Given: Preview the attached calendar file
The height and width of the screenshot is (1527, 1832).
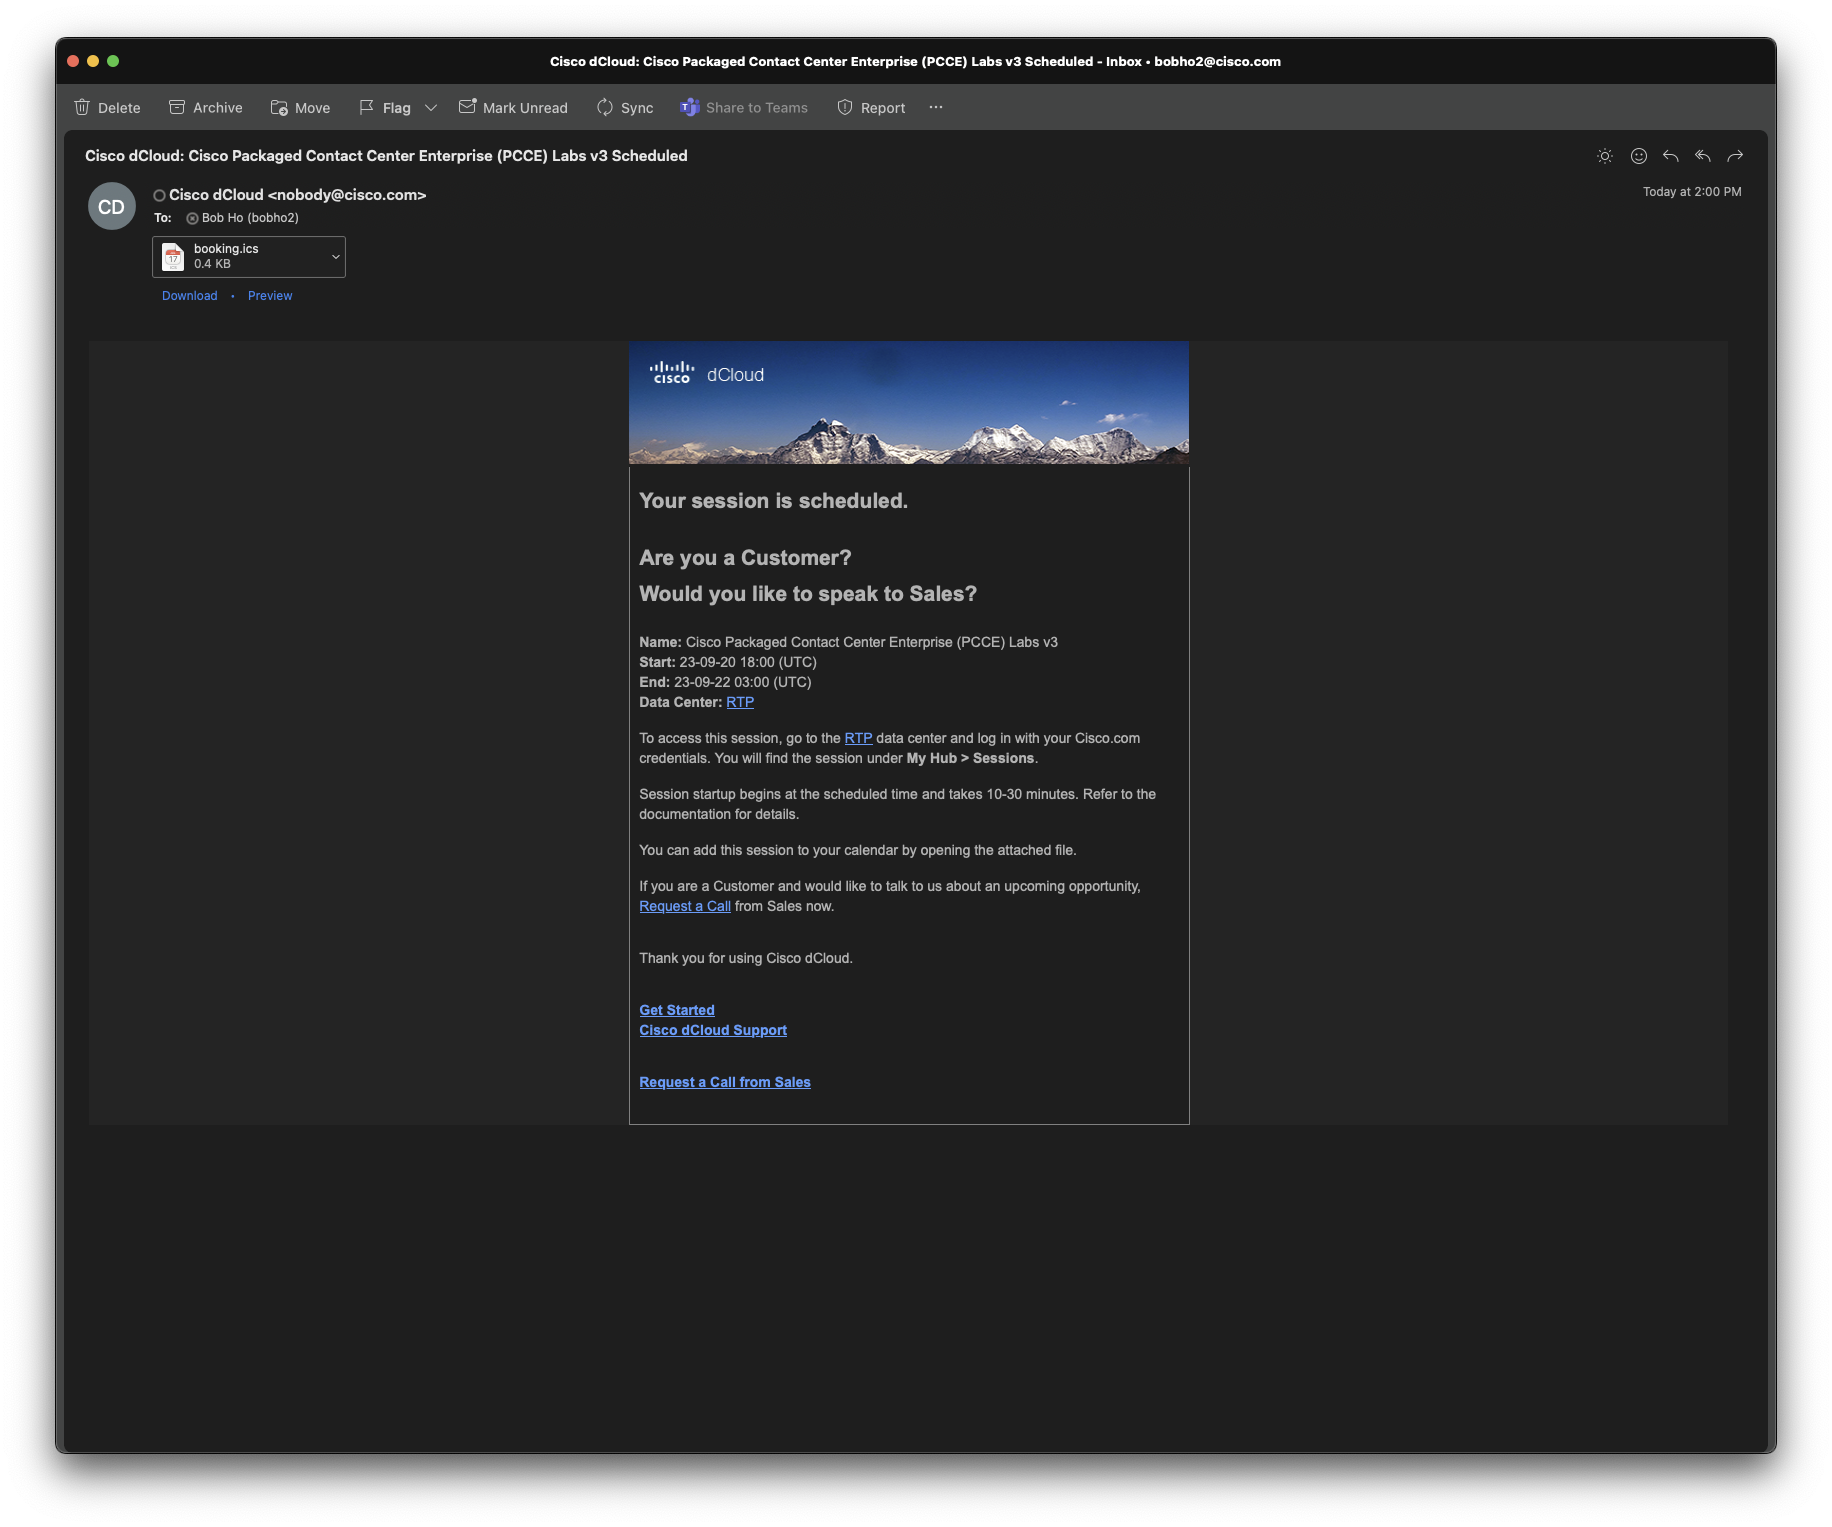Looking at the screenshot, I should click(x=270, y=296).
